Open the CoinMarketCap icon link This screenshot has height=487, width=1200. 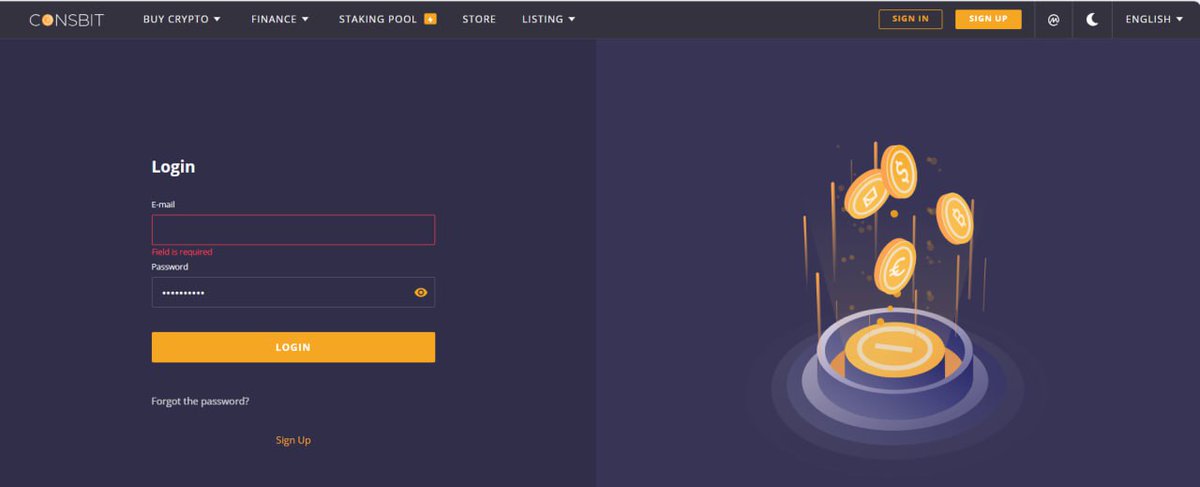(1053, 19)
